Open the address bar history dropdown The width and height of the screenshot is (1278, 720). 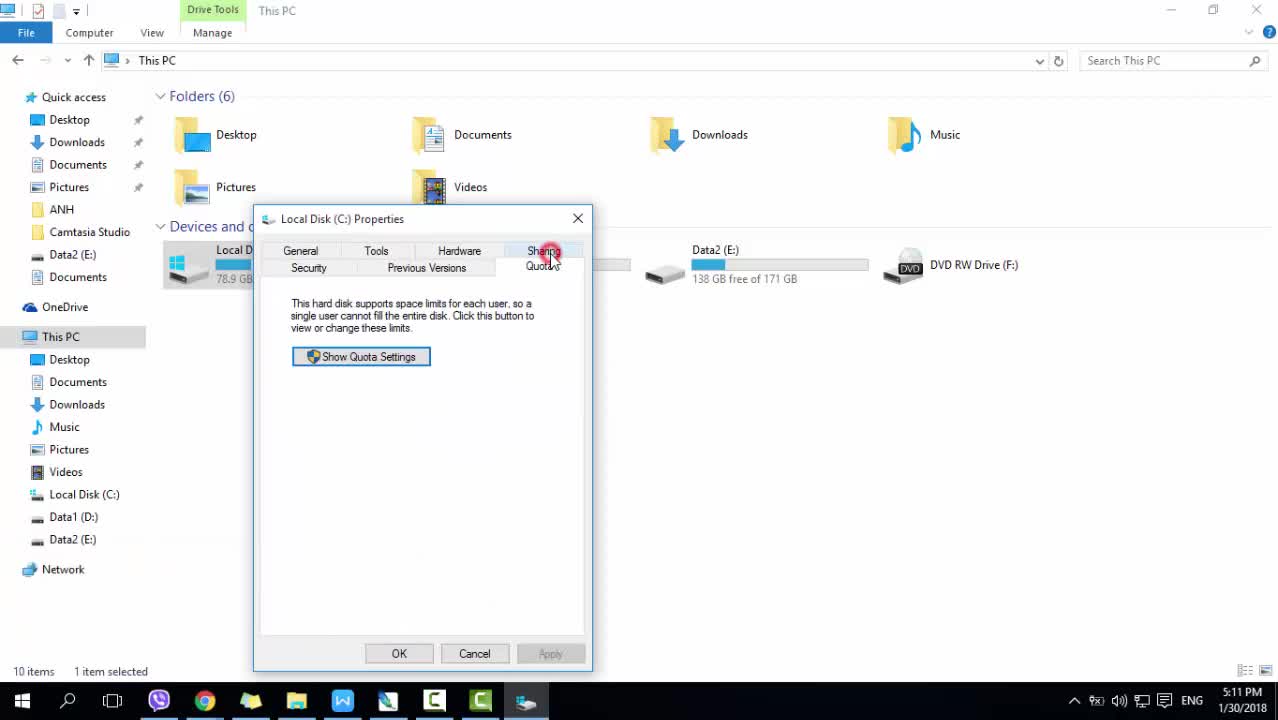(x=1039, y=61)
